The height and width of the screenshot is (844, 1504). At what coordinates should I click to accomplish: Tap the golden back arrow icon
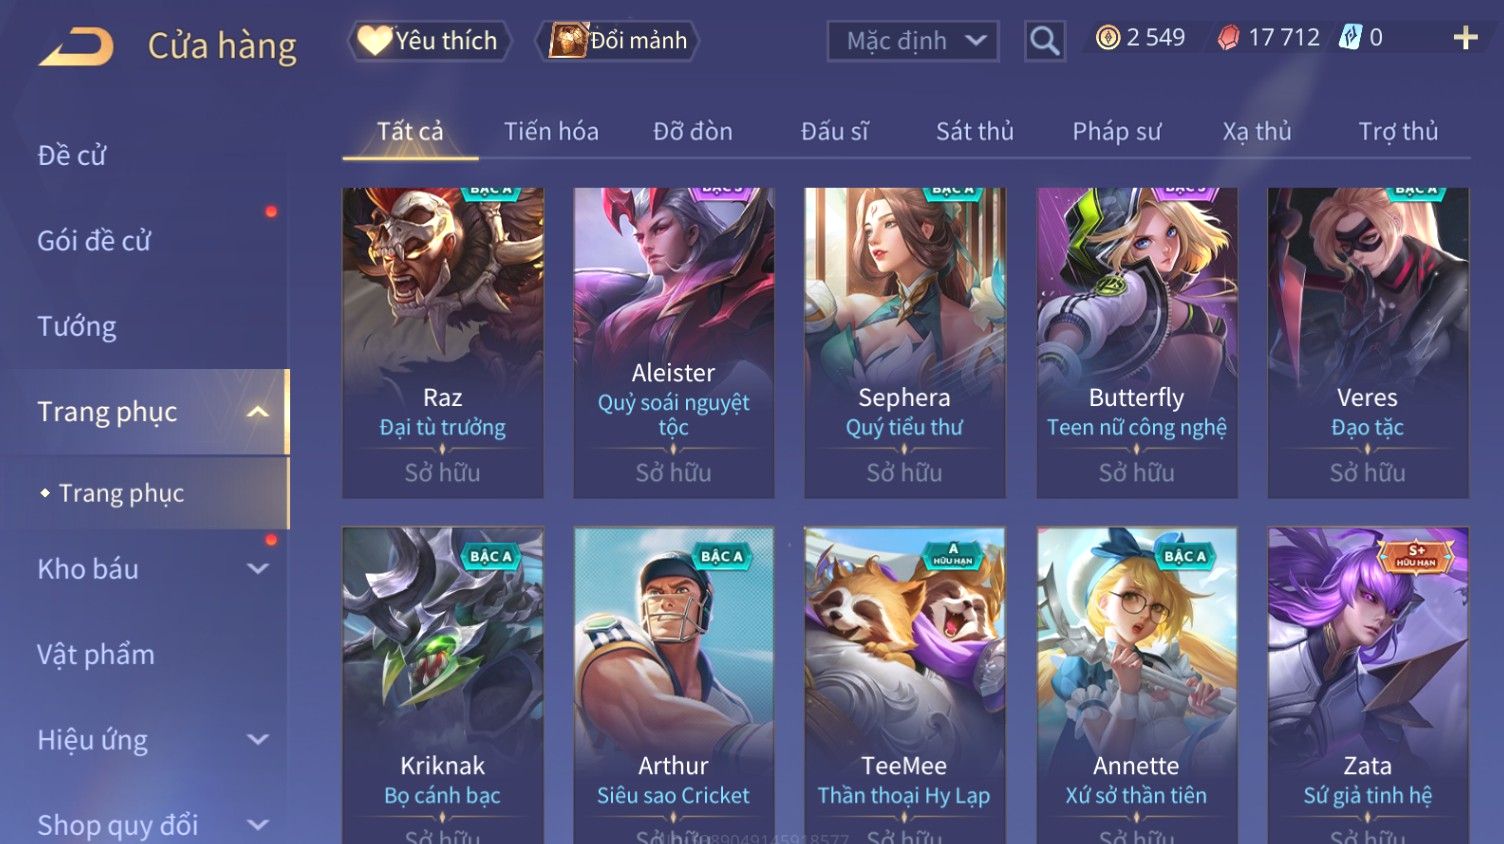[x=76, y=47]
